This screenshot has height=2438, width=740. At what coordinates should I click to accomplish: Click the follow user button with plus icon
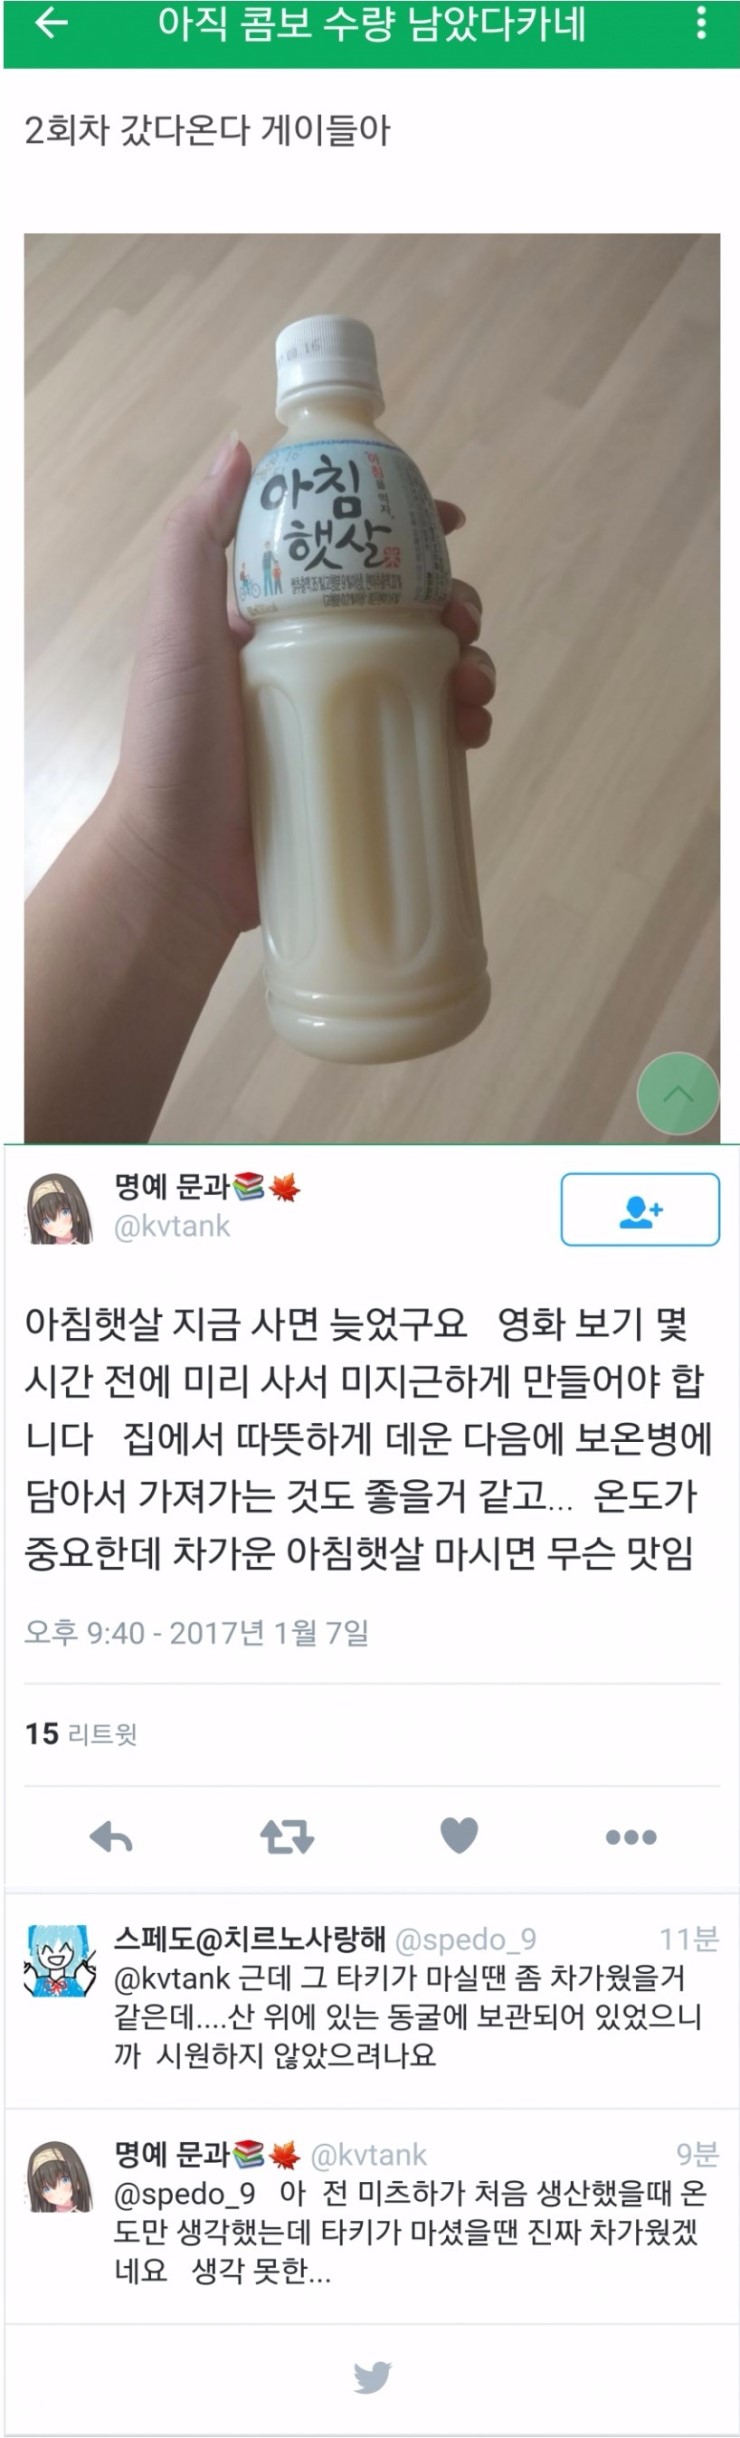click(x=640, y=1210)
